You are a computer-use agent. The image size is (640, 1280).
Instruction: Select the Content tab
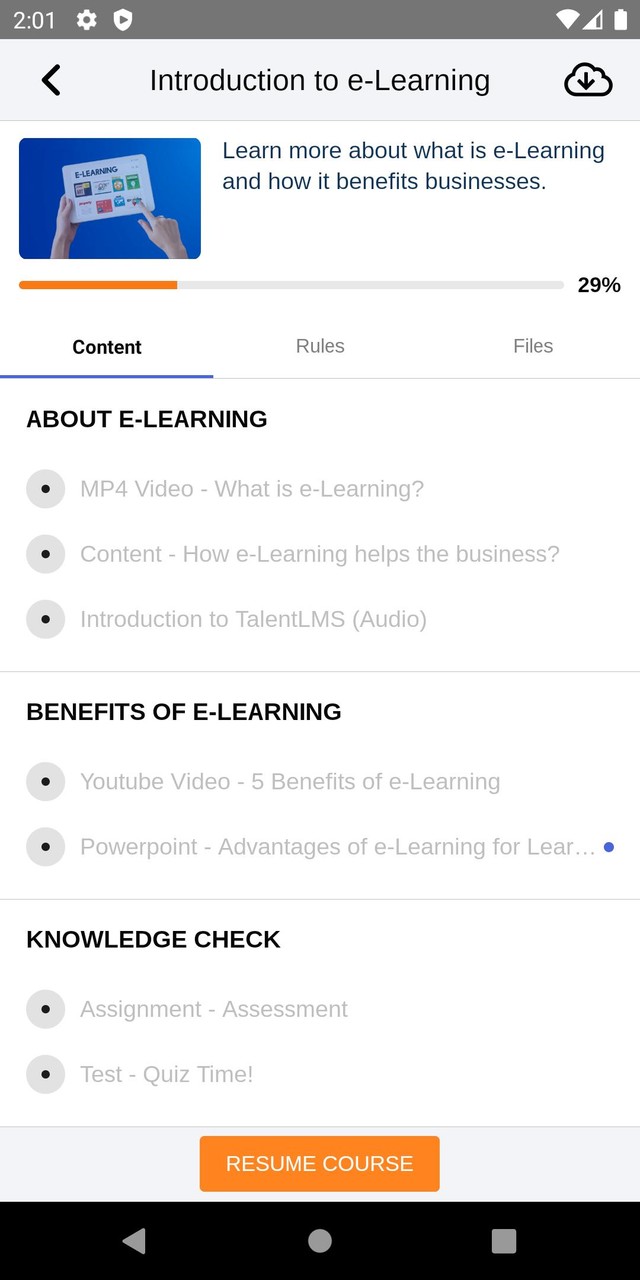click(x=107, y=347)
